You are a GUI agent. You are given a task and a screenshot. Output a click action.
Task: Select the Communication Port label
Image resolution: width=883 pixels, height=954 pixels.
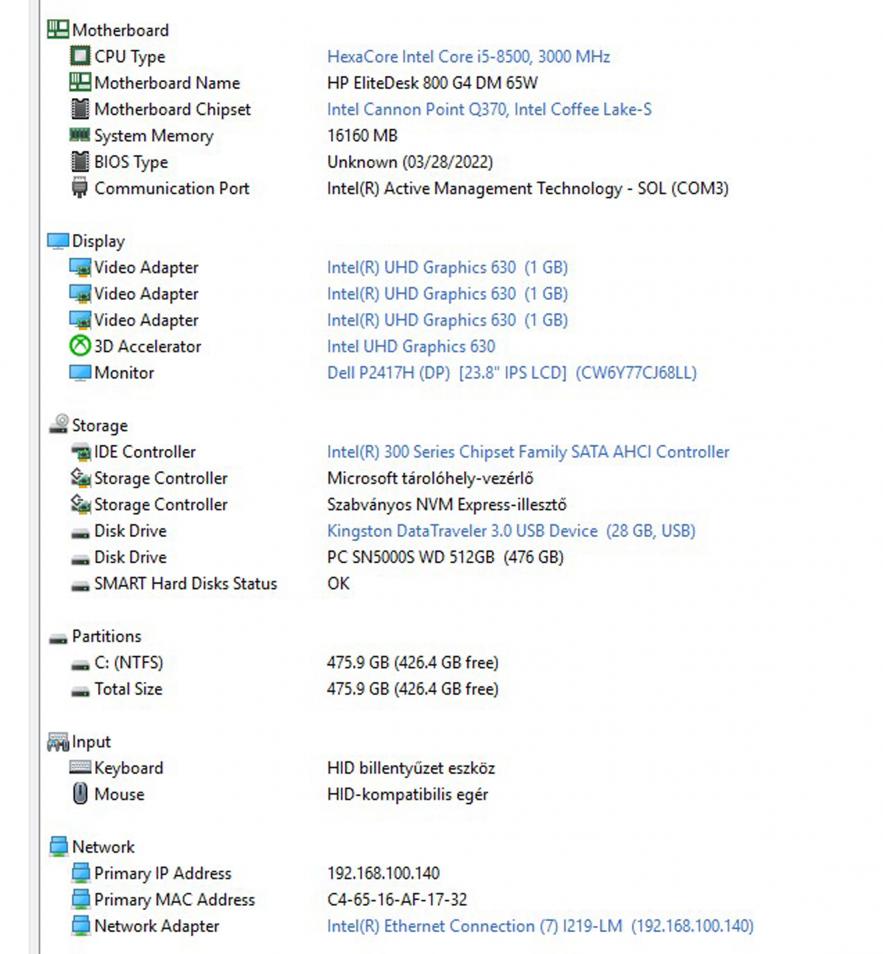[x=172, y=188]
